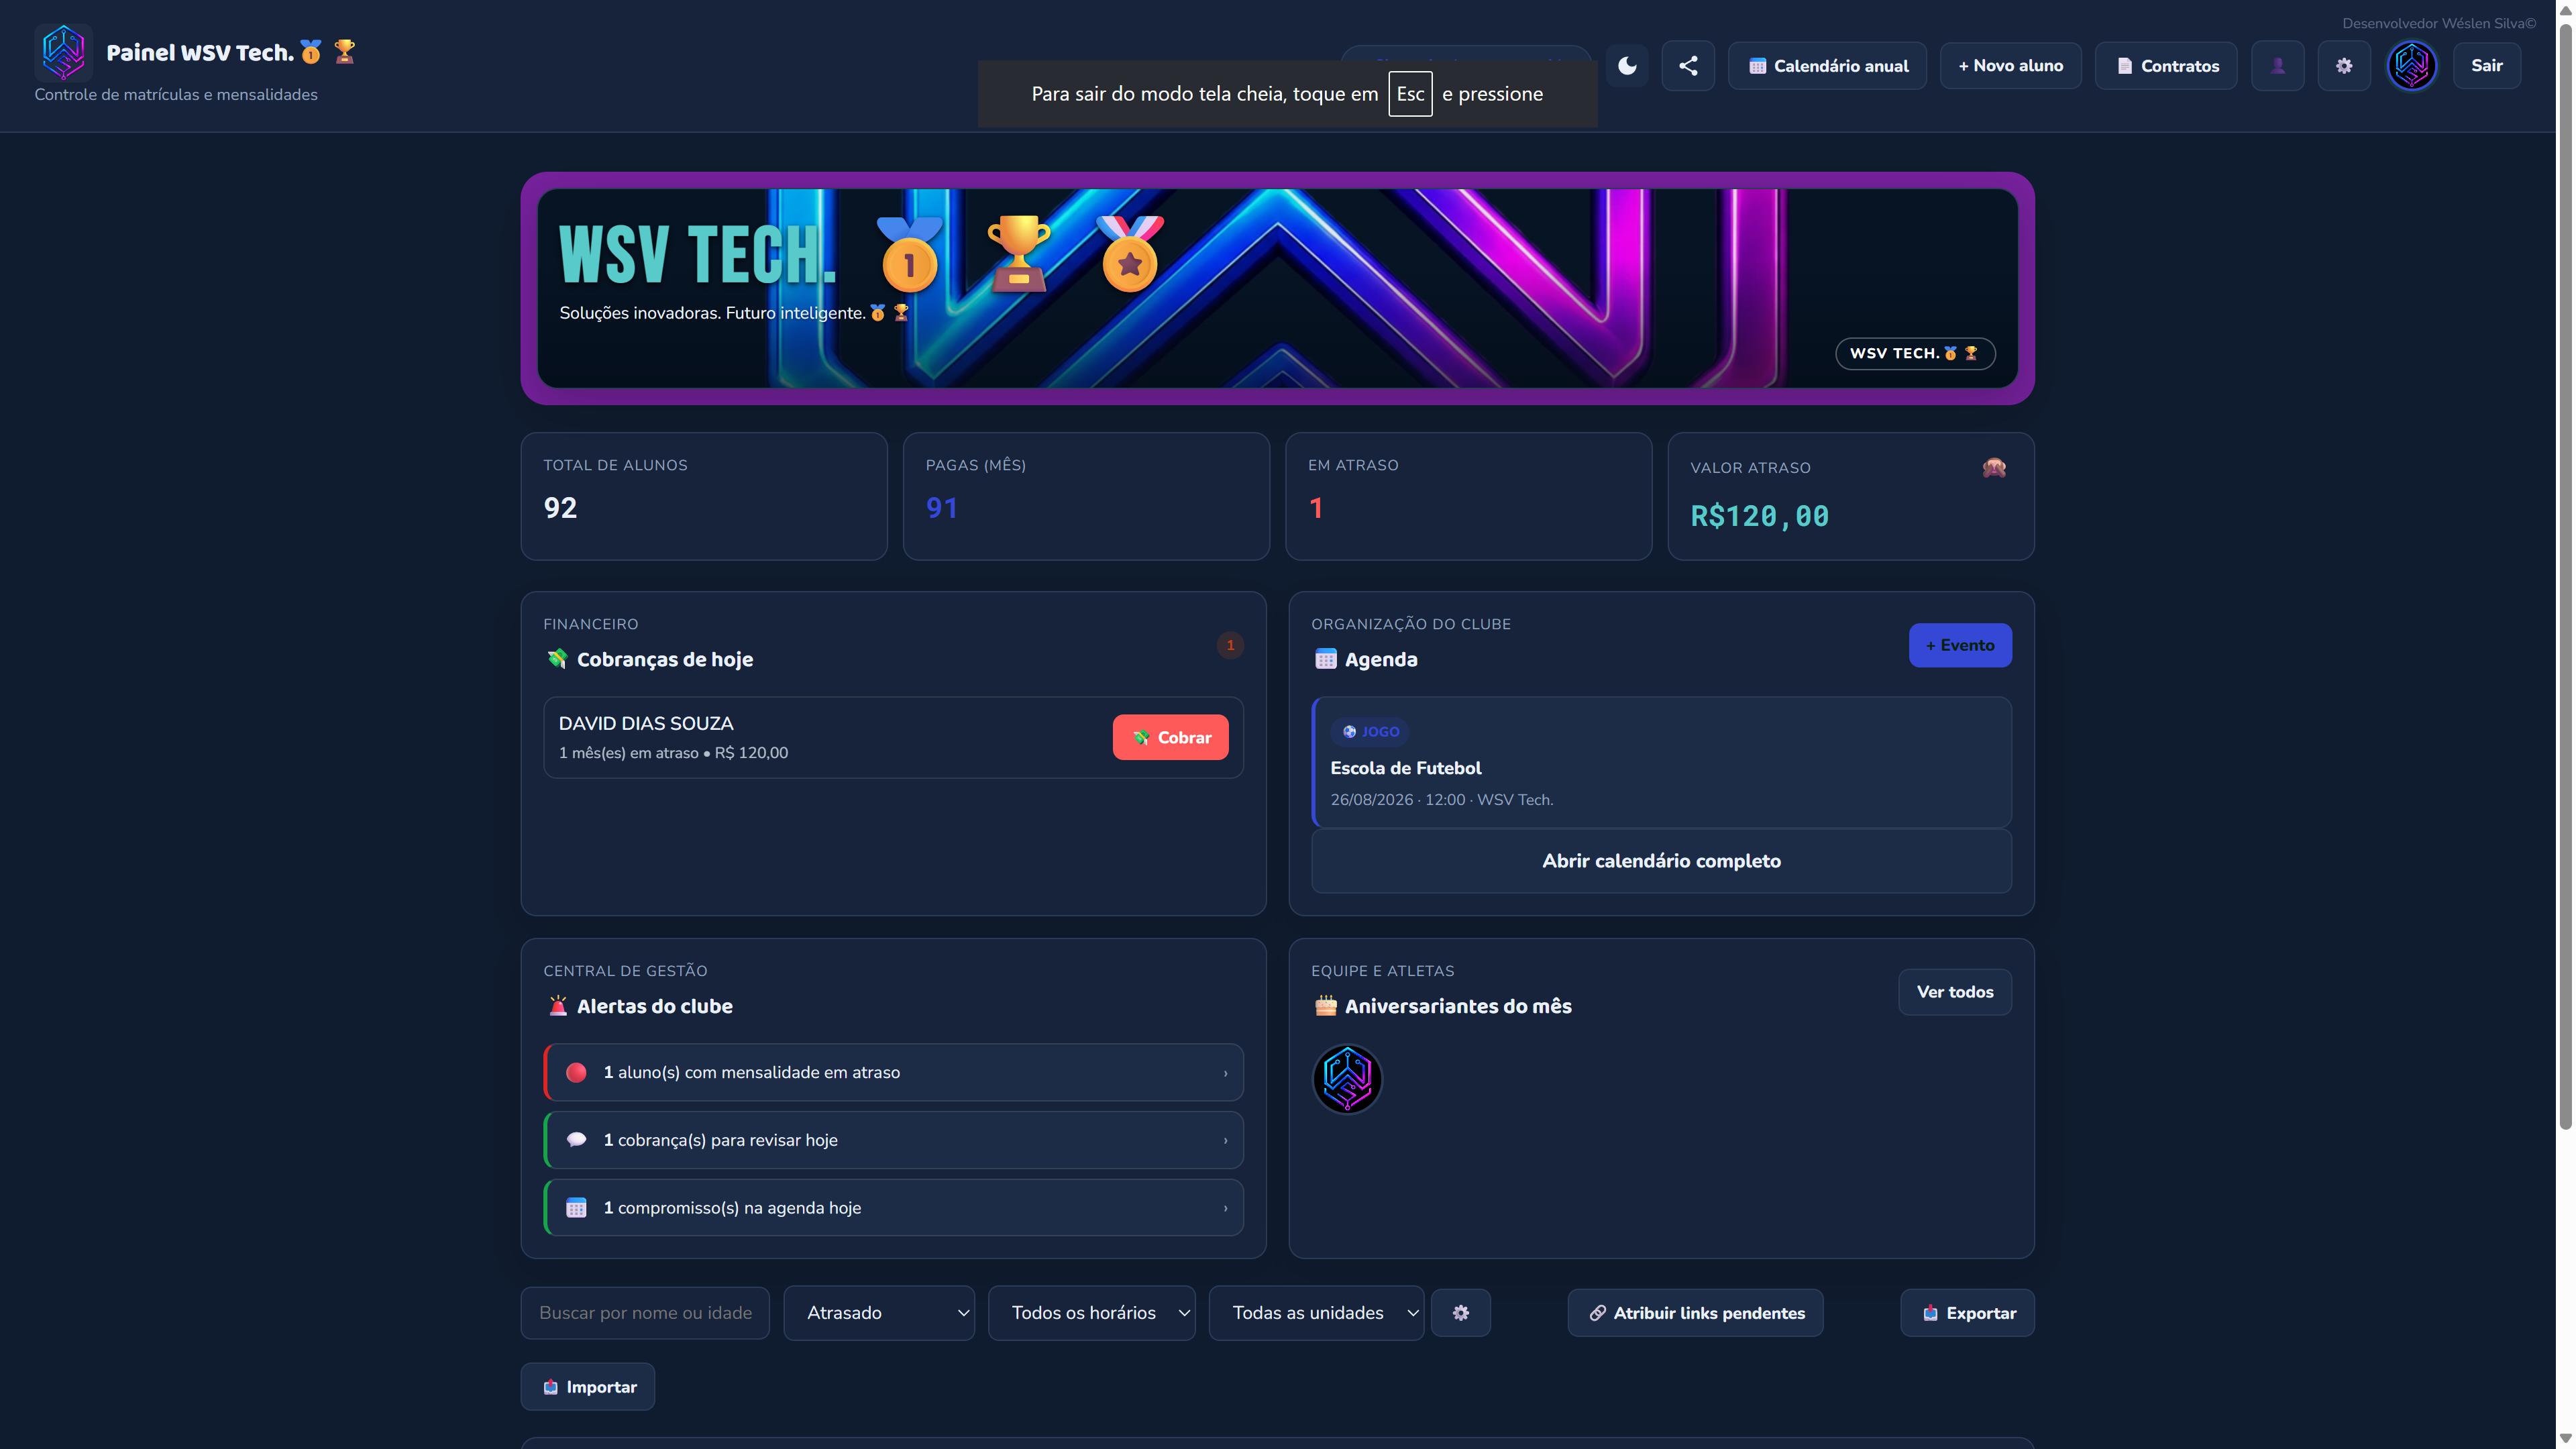Open settings gear in top header
The width and height of the screenshot is (2576, 1449).
click(x=2344, y=66)
